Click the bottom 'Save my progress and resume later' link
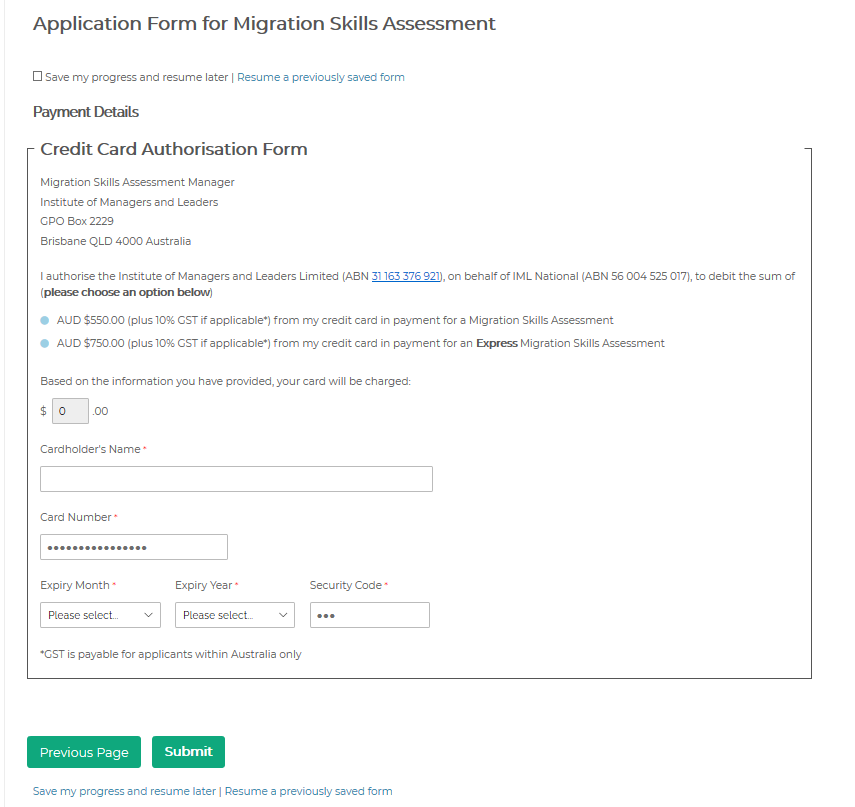Viewport: 855px width, 807px height. pos(124,791)
